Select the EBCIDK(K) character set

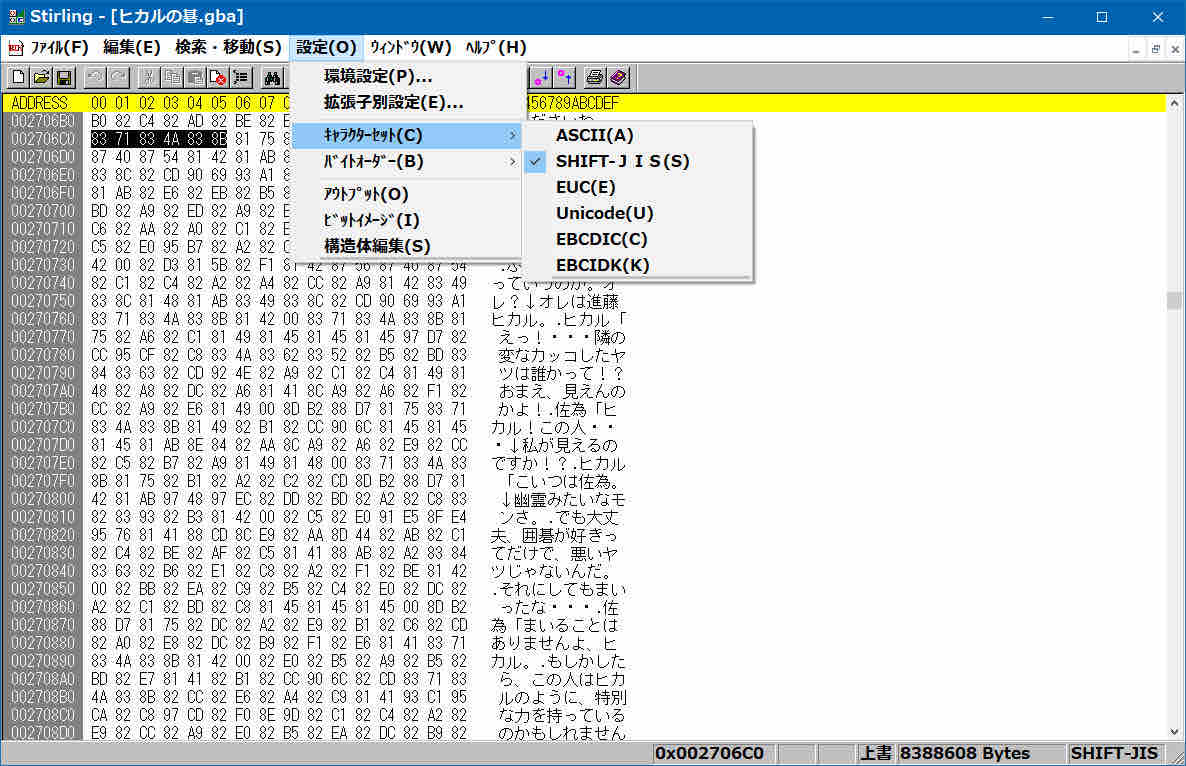637,265
